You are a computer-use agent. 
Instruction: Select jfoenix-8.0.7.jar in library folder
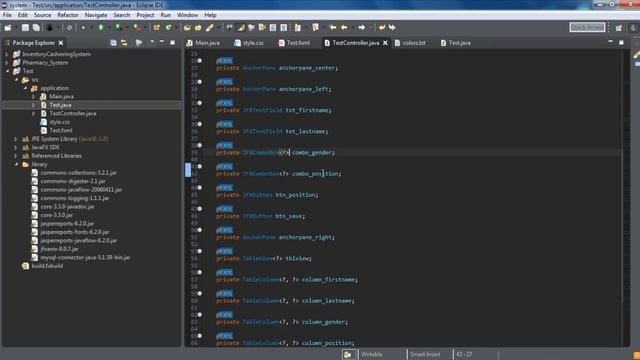[60, 249]
